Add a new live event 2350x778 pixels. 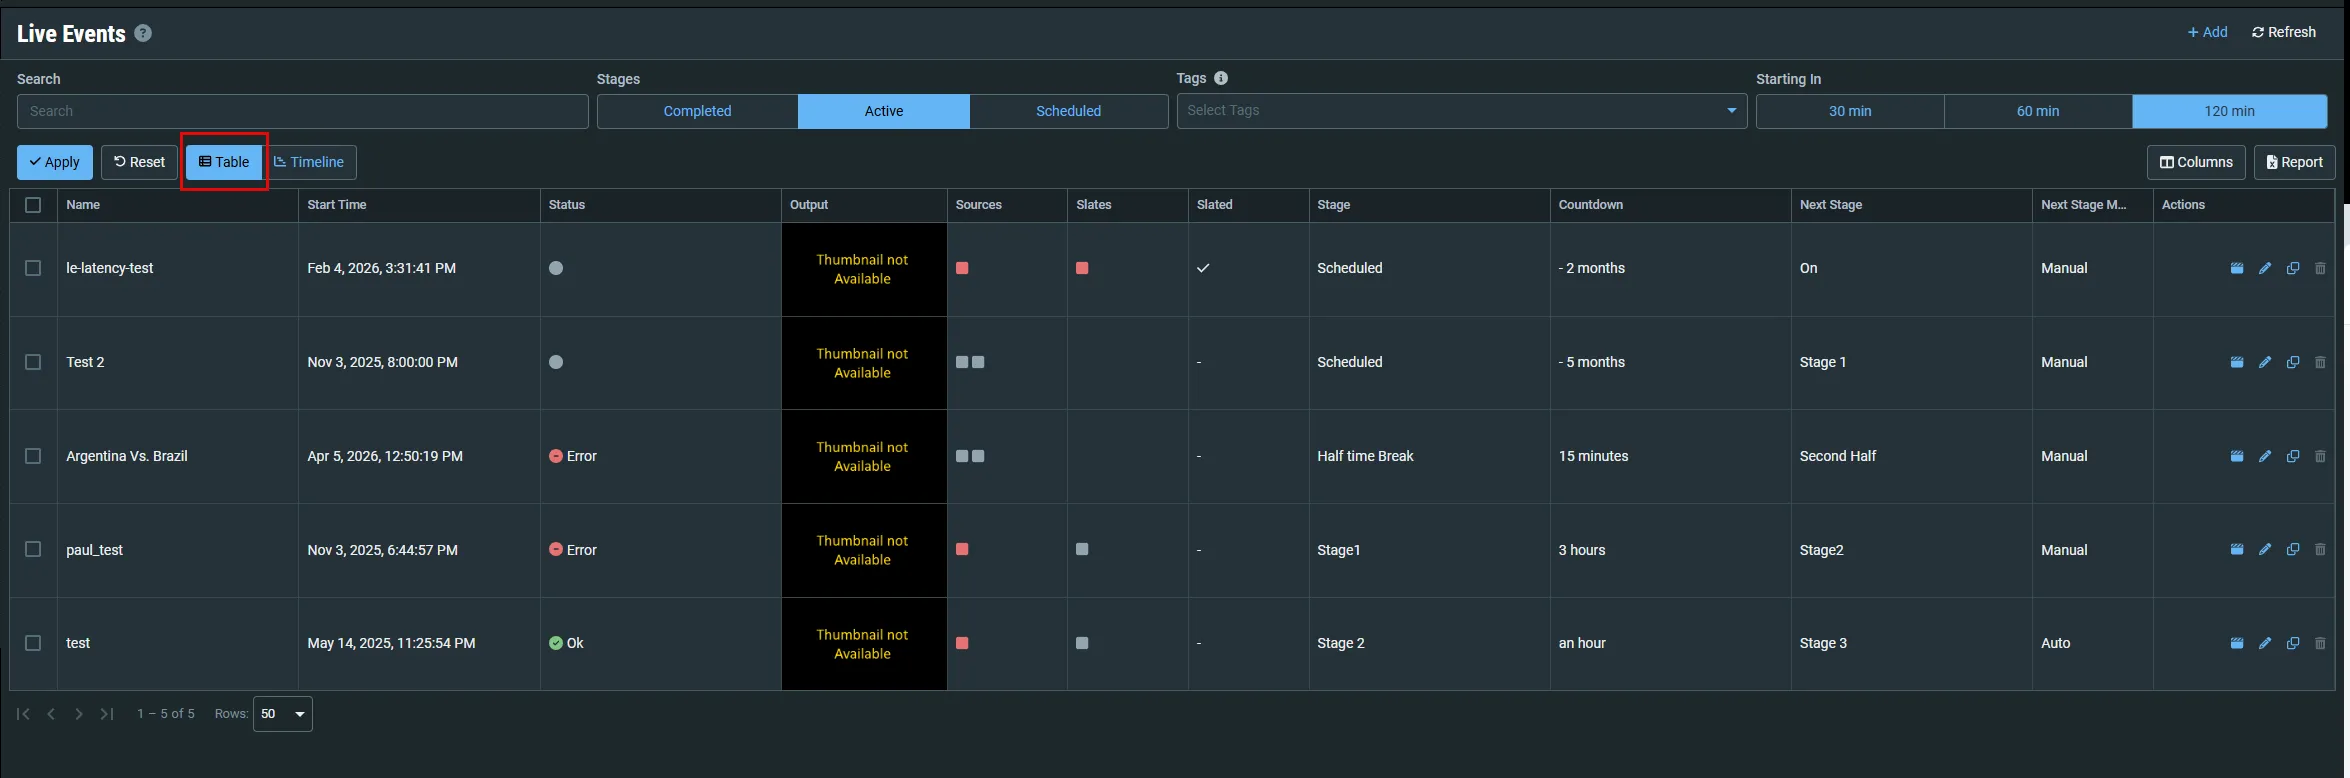[2207, 32]
